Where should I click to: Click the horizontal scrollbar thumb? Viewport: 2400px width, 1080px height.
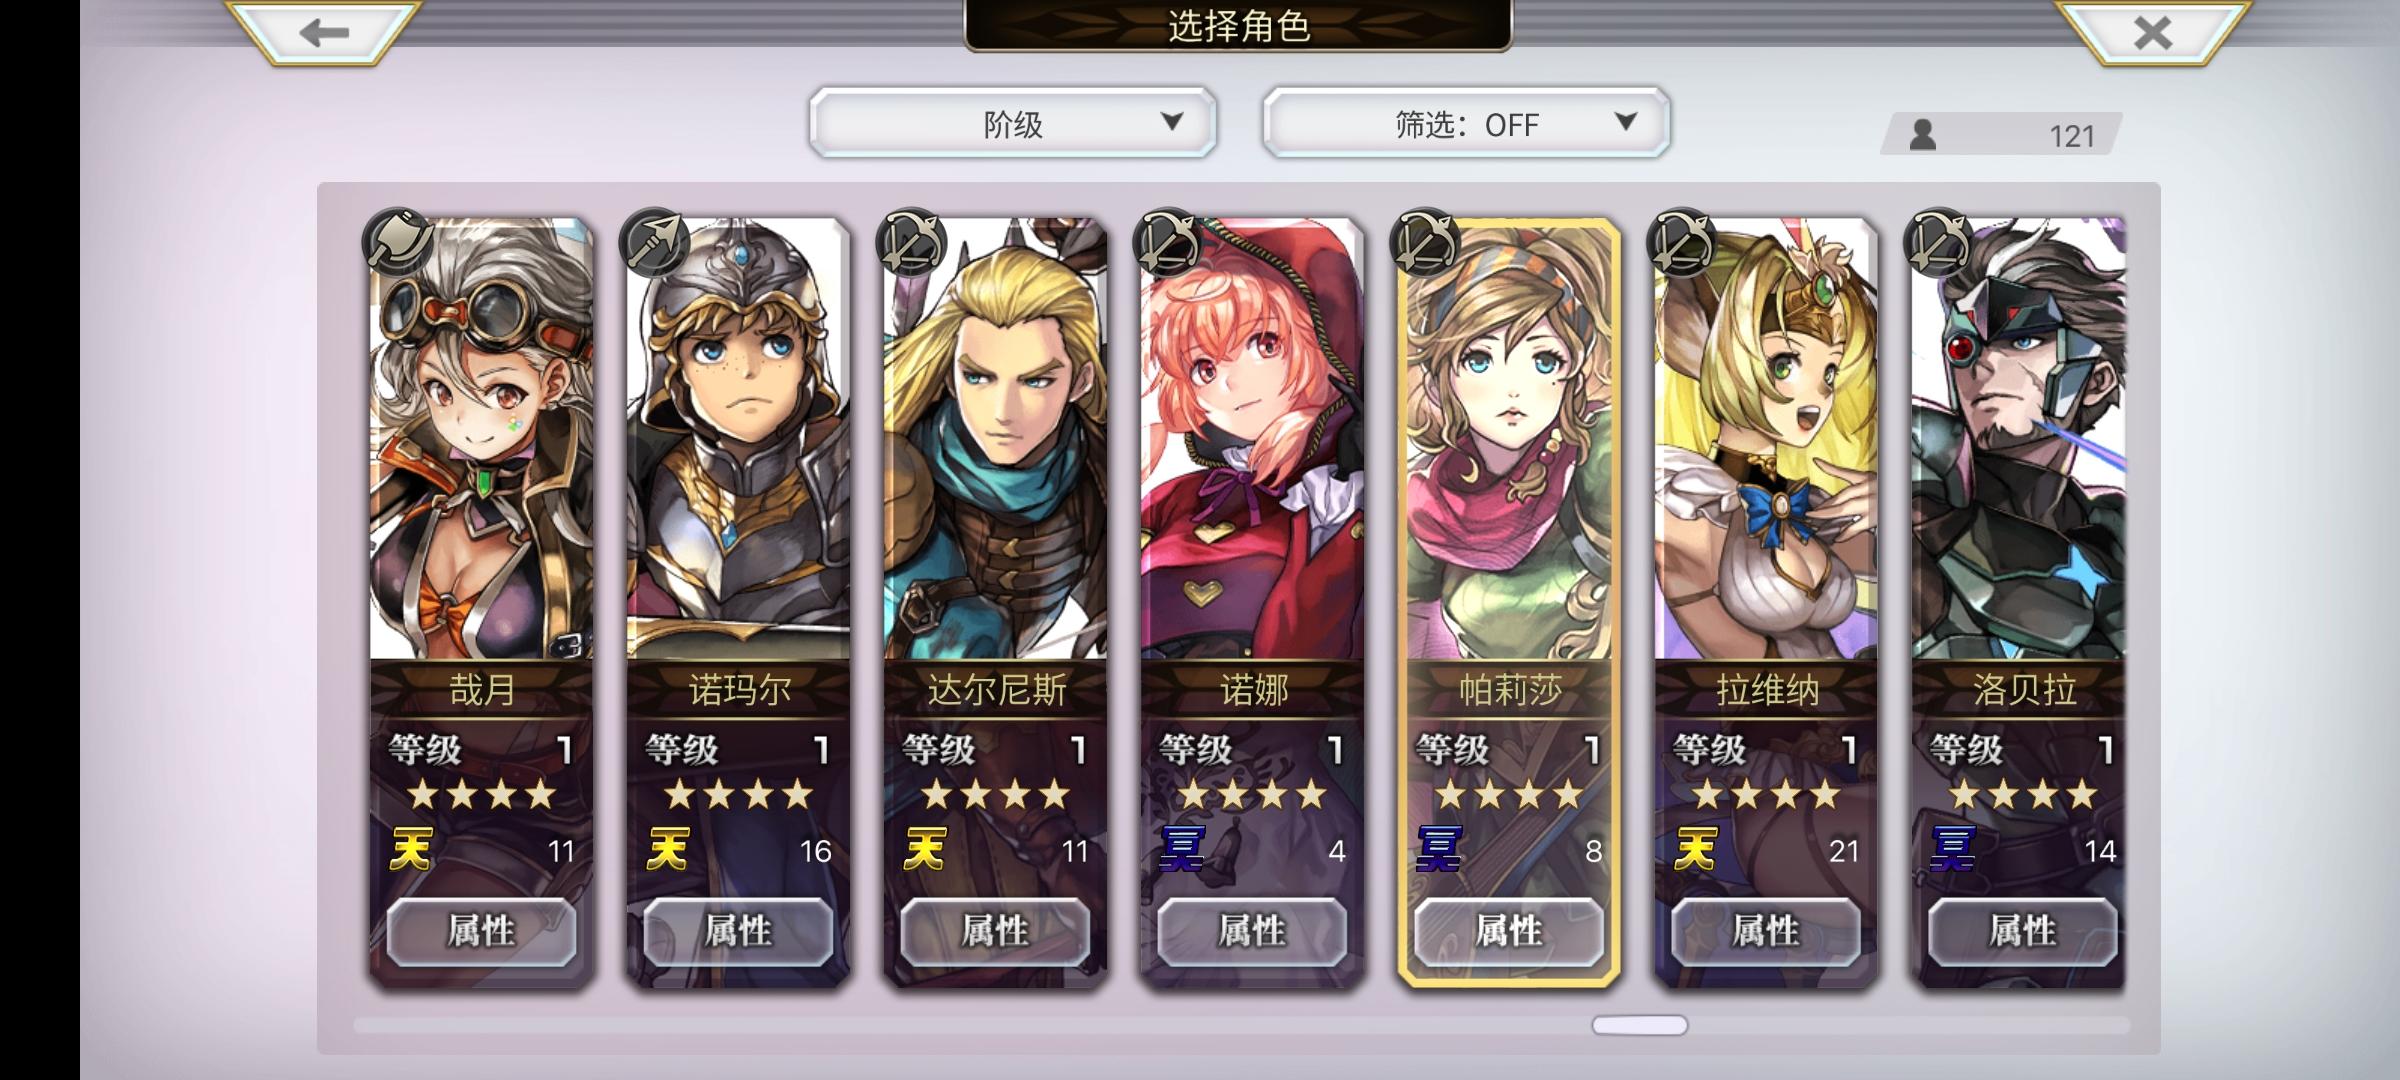(x=1639, y=1025)
